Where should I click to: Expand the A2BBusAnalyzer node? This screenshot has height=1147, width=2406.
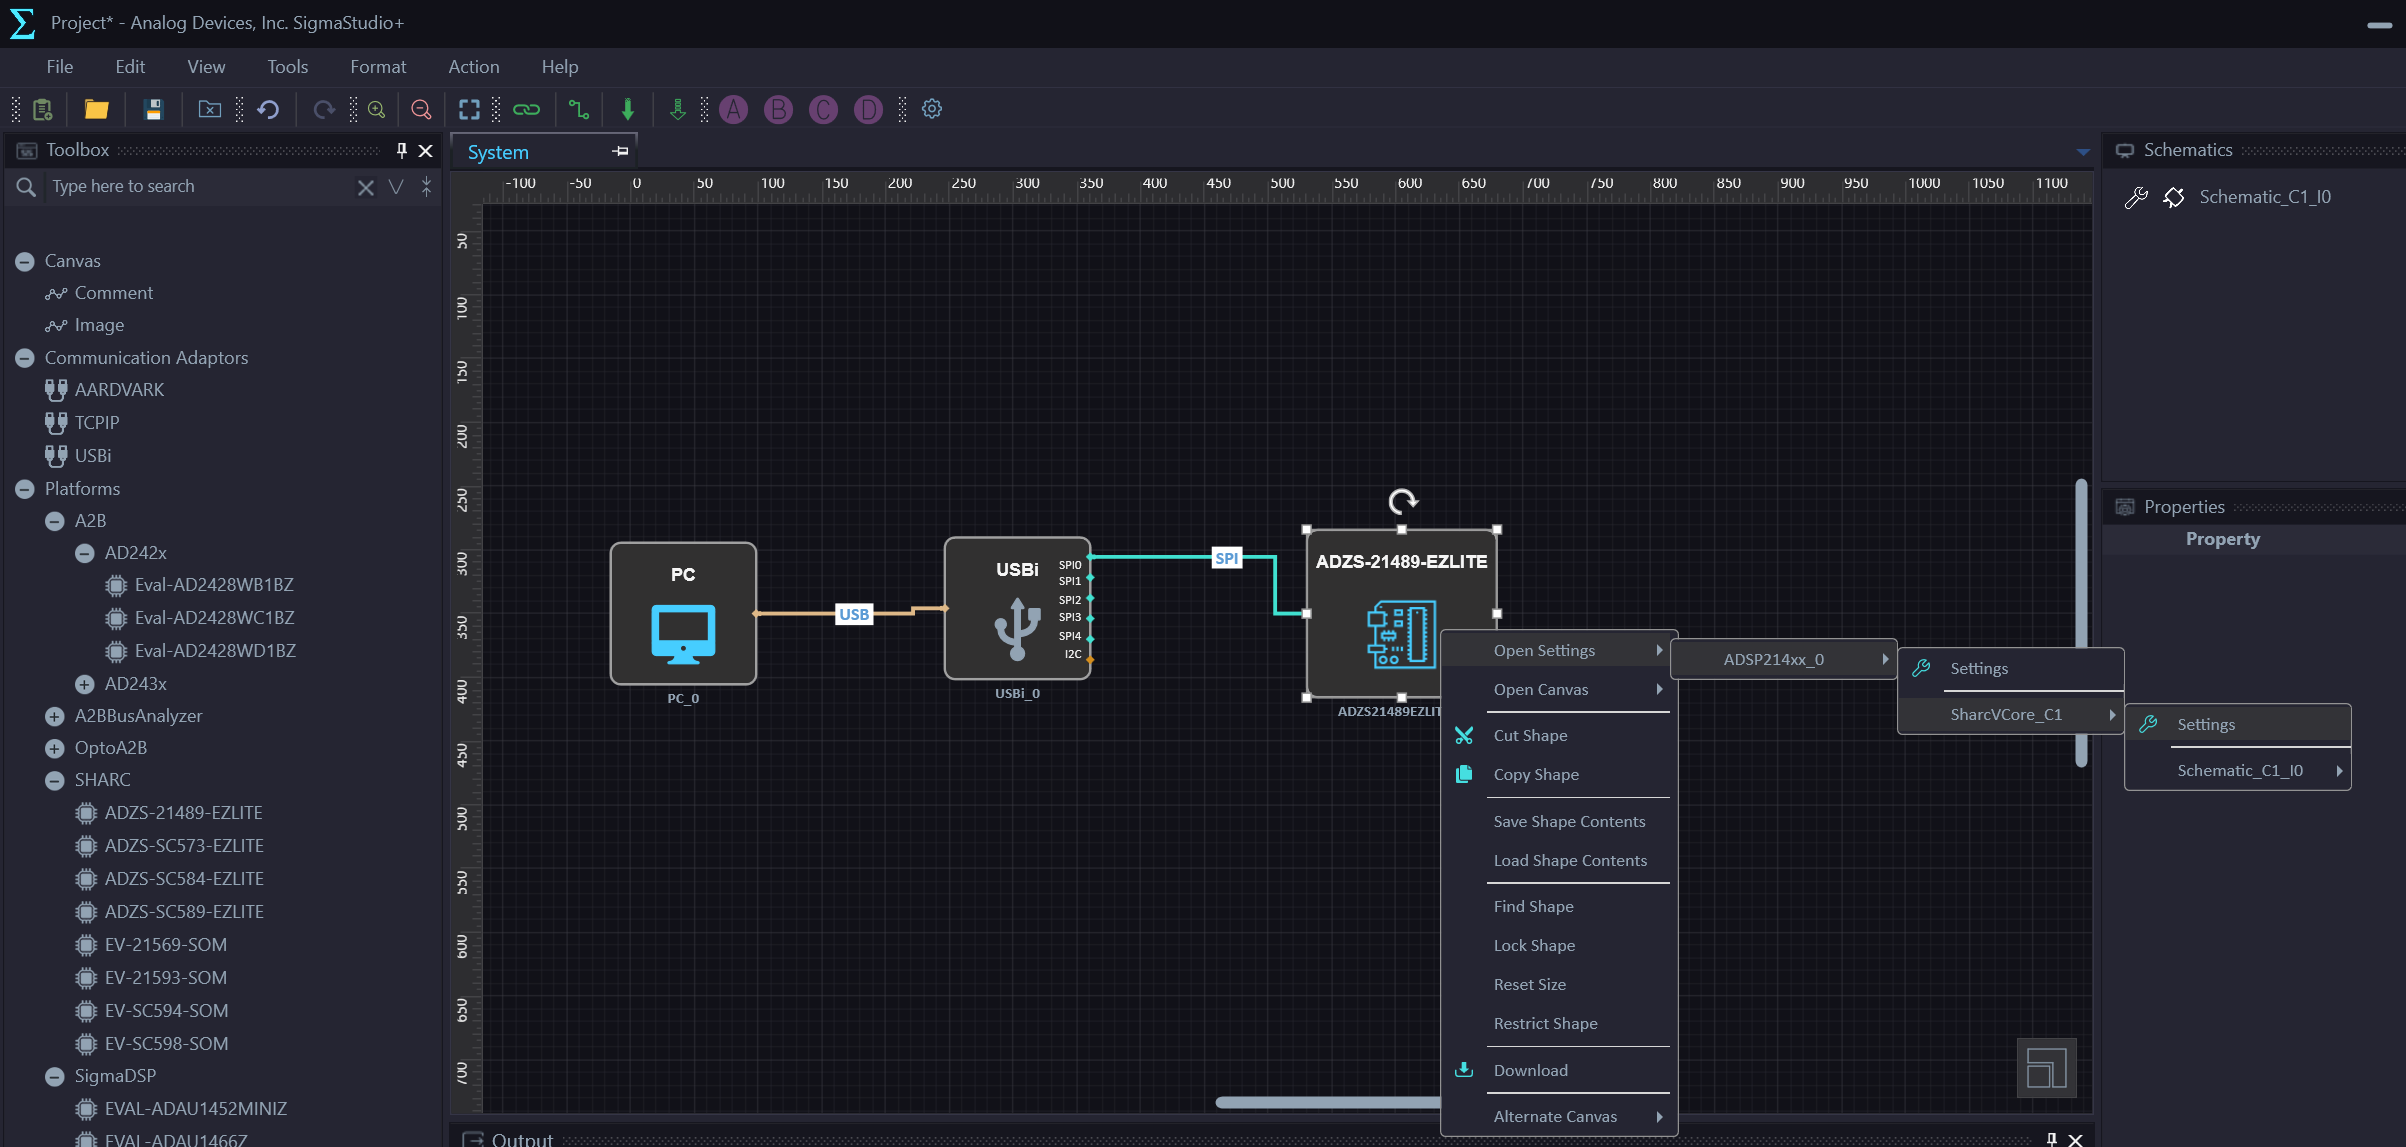[x=55, y=716]
